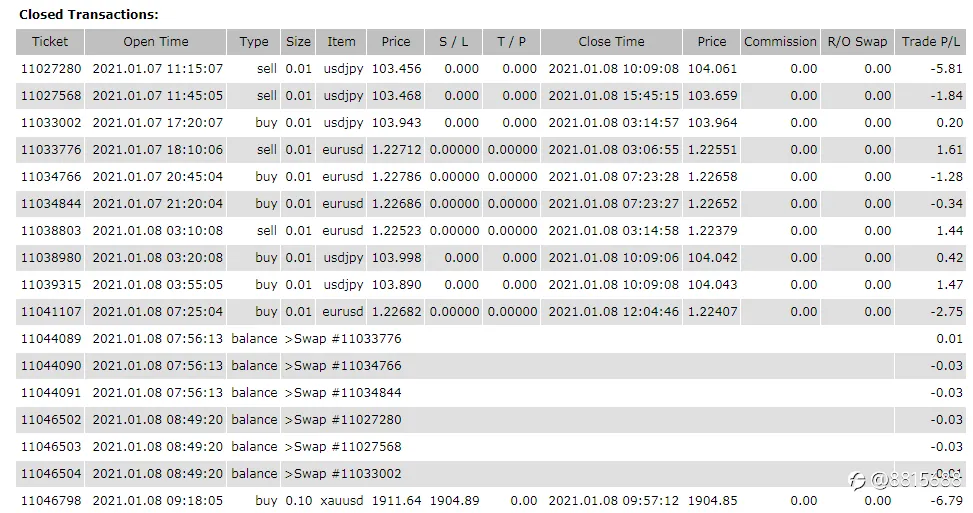The height and width of the screenshot is (513, 973).
Task: Click the Type column header
Action: pos(254,42)
